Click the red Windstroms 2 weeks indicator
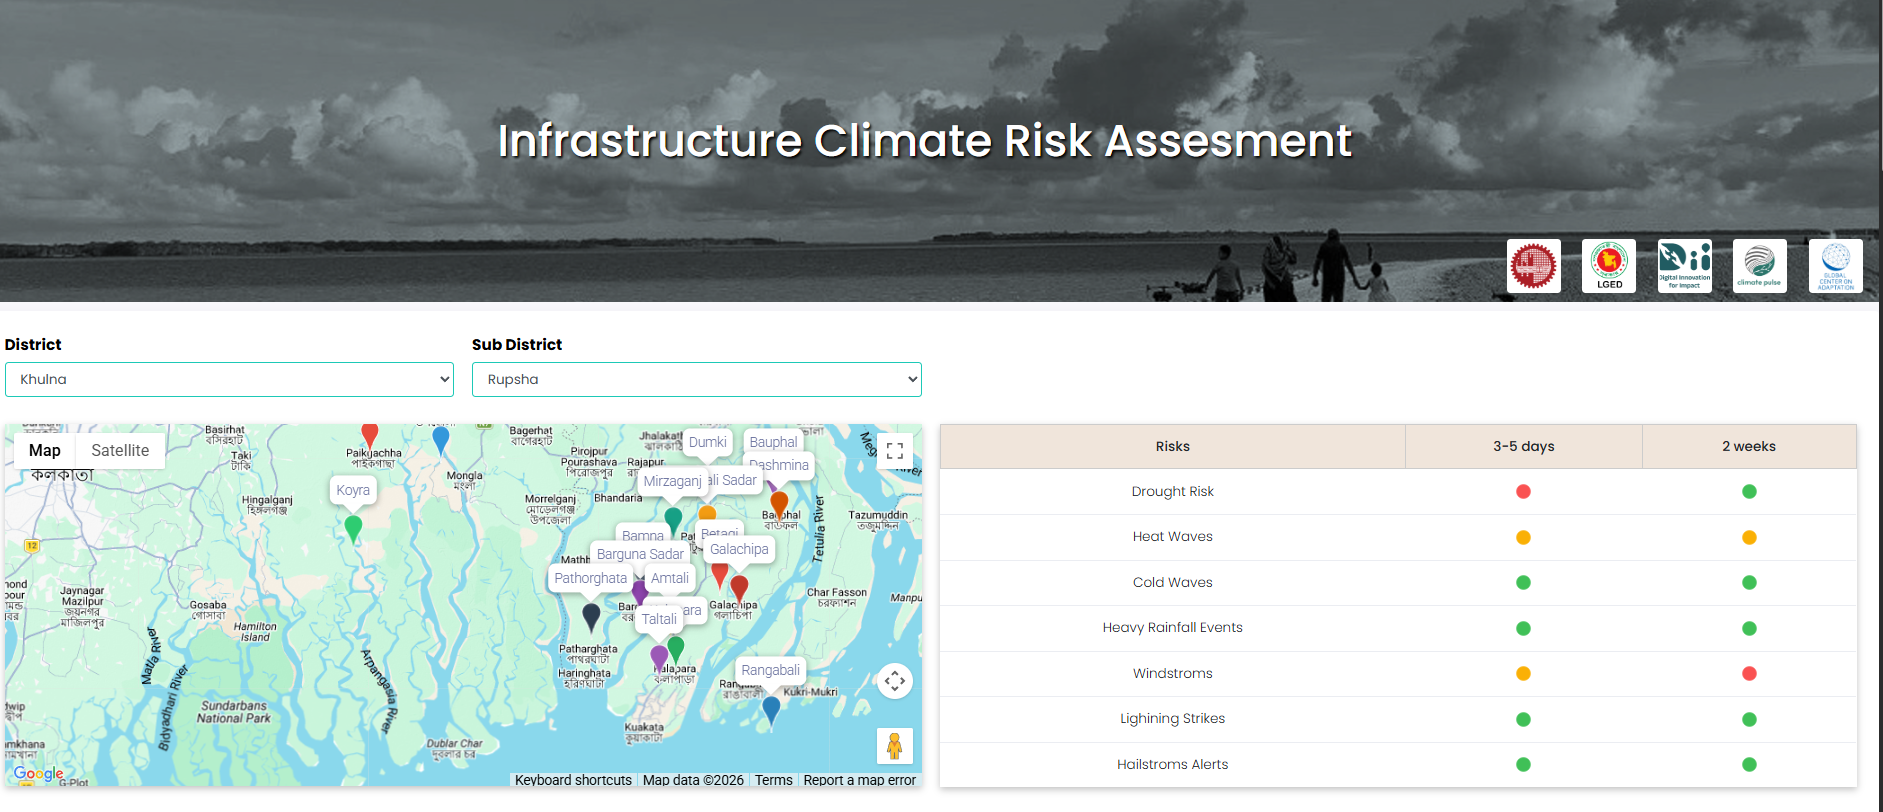The width and height of the screenshot is (1883, 812). pos(1749,673)
